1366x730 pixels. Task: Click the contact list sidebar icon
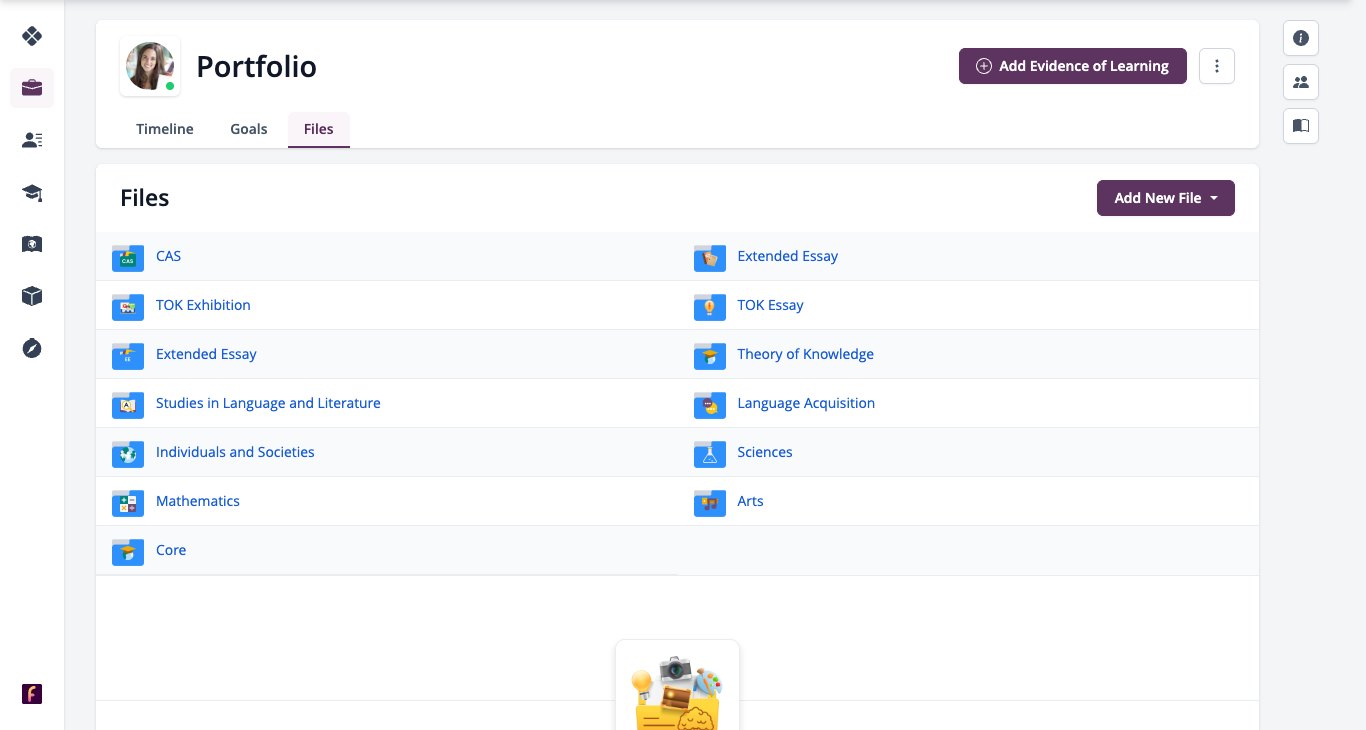(32, 140)
